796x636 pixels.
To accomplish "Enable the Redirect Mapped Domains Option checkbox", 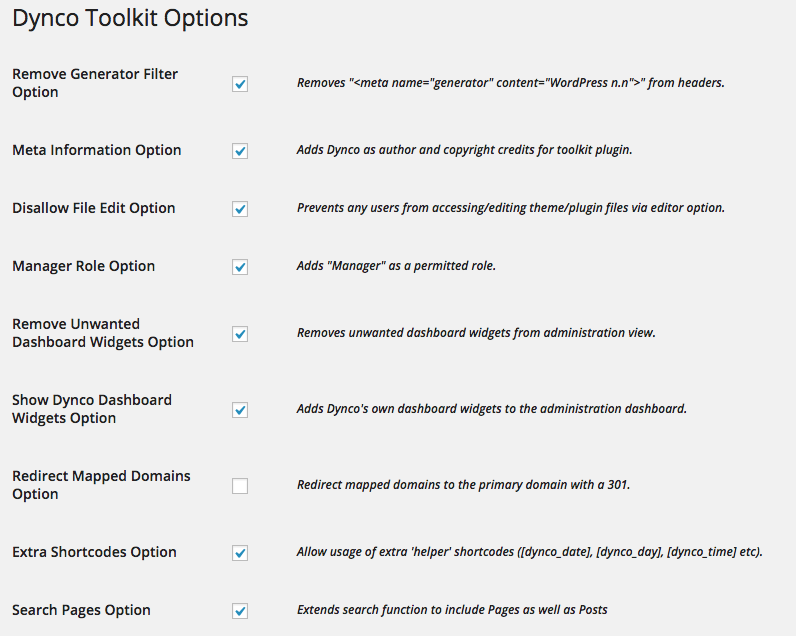I will pos(240,486).
